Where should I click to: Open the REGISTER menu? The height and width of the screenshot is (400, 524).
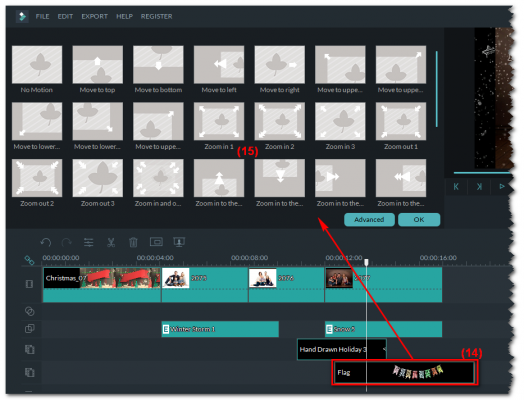[x=156, y=16]
